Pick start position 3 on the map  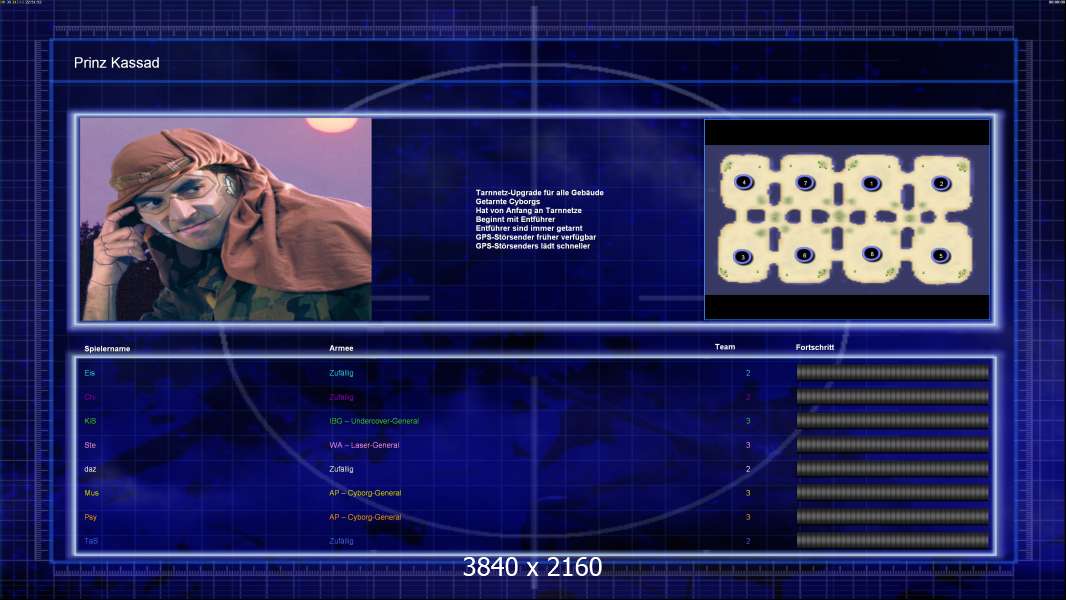(x=742, y=257)
